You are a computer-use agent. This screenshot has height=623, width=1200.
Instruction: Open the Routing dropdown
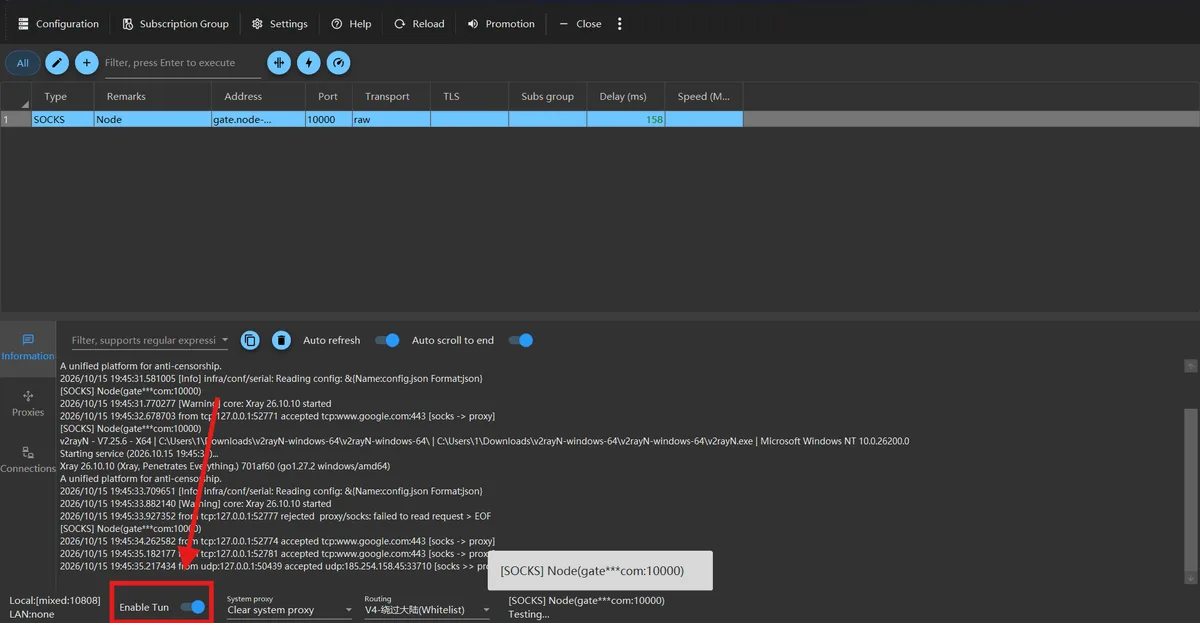click(427, 609)
